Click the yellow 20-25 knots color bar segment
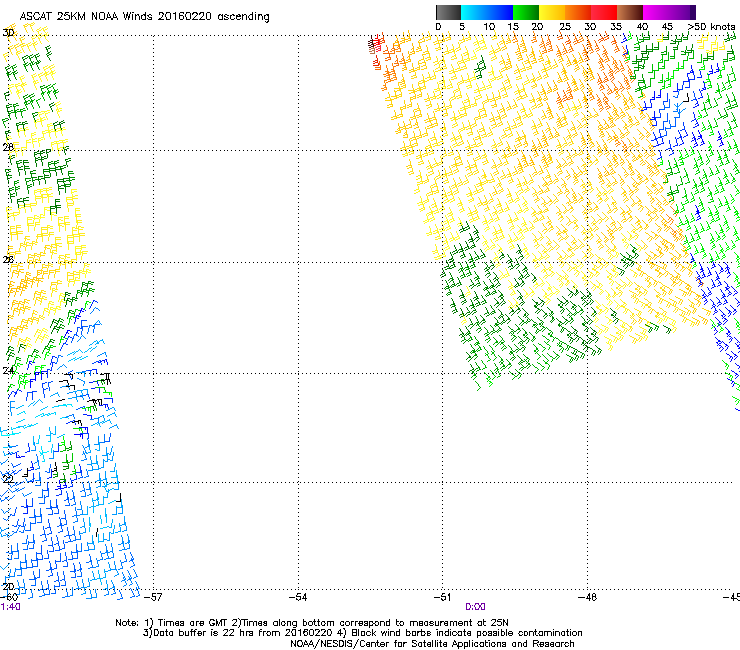Viewport: 740px width, 650px height. coord(552,12)
